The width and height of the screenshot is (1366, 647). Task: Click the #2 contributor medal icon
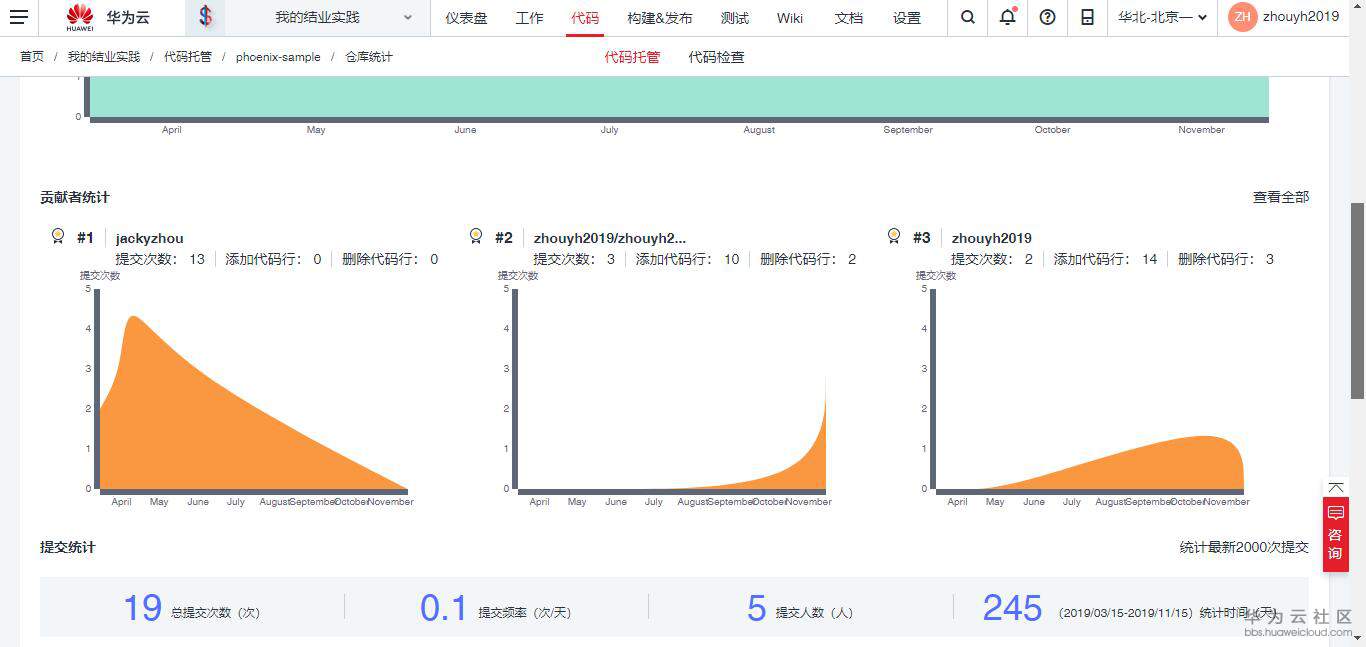(476, 236)
